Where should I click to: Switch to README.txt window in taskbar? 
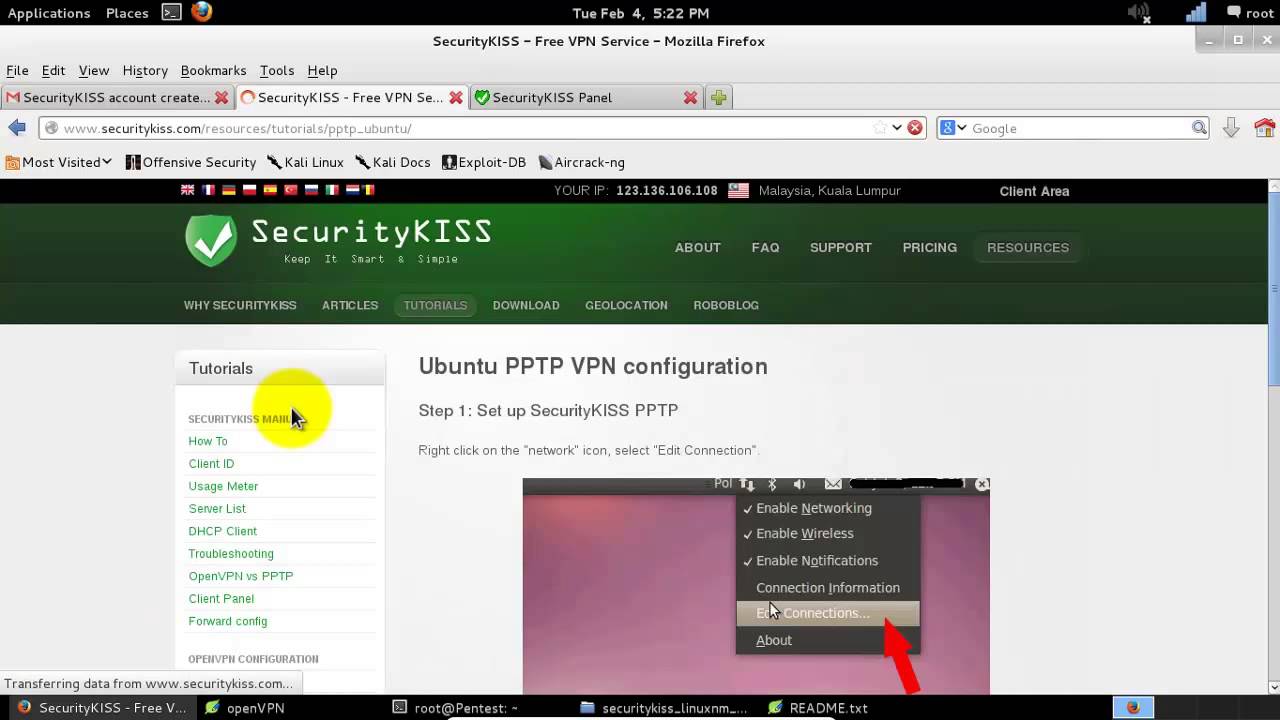coord(818,707)
